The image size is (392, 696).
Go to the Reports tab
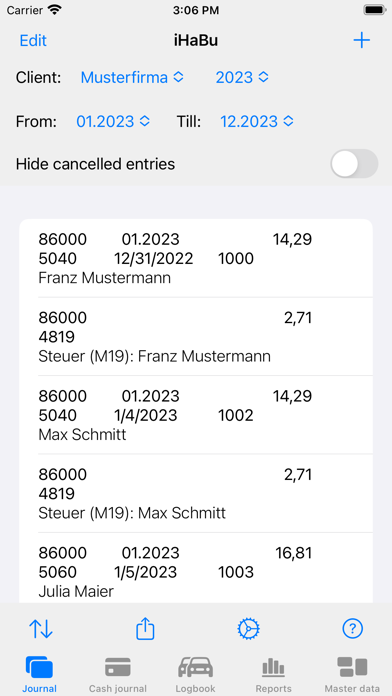pyautogui.click(x=273, y=675)
